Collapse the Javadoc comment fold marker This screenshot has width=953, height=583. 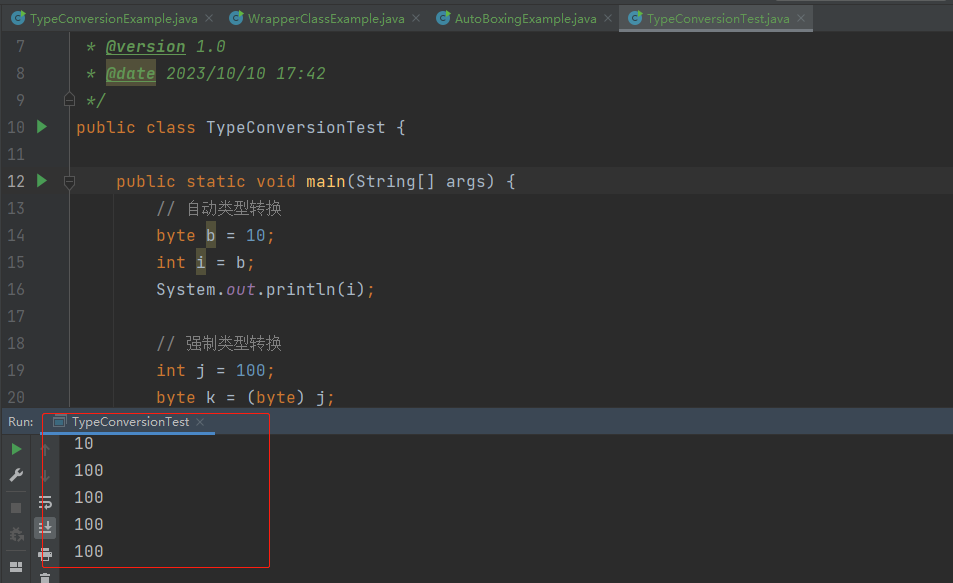(69, 100)
